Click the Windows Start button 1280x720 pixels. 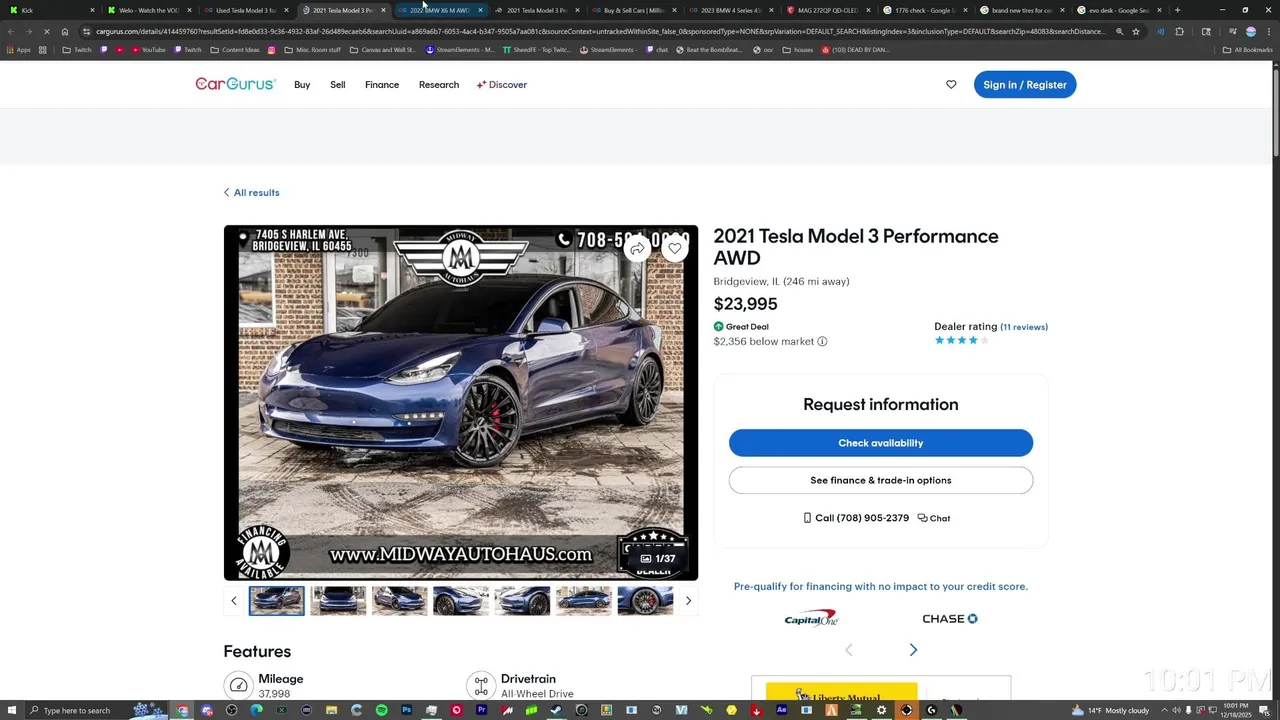point(11,710)
